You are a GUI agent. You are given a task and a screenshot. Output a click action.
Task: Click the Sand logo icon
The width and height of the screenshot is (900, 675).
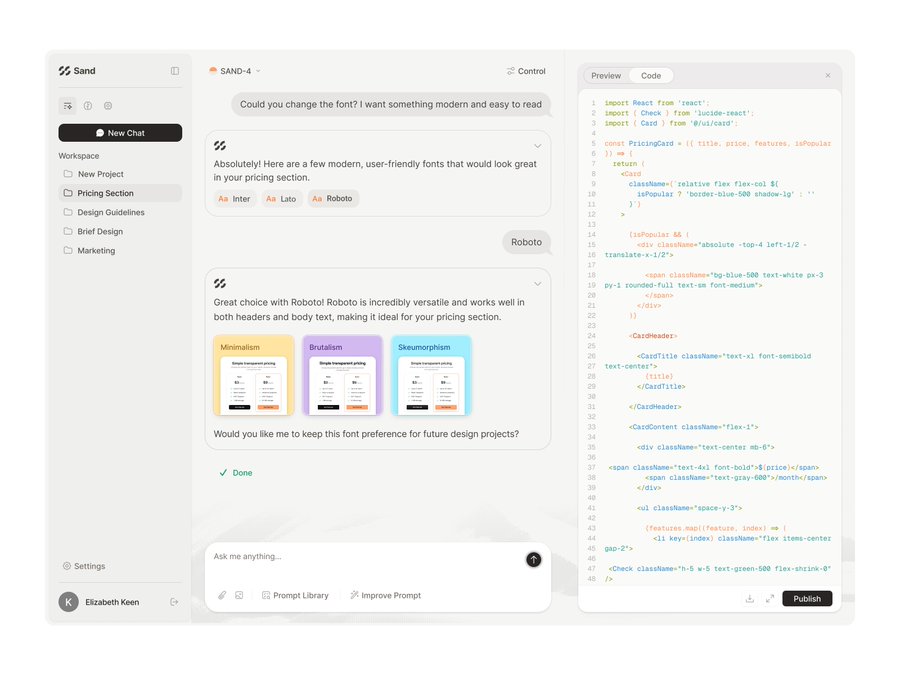[64, 71]
